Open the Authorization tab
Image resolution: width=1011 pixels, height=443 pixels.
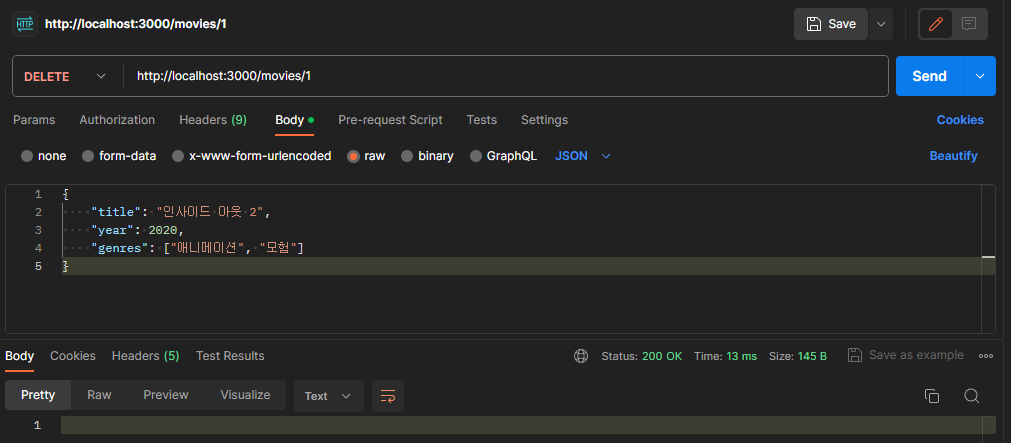coord(117,120)
